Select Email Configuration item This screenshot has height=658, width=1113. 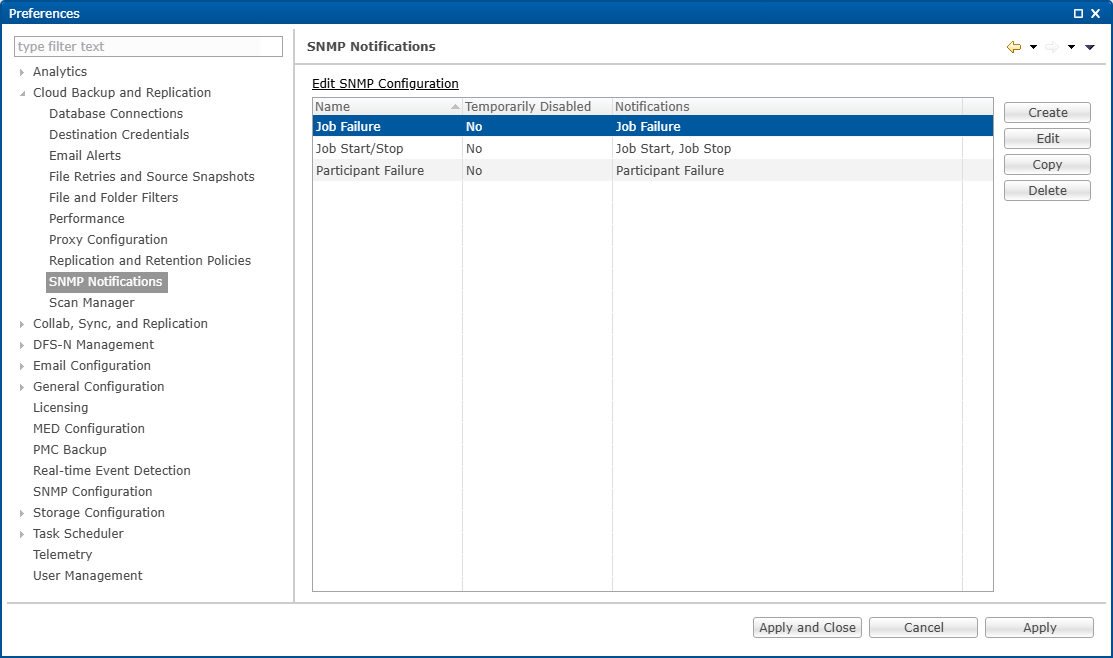click(x=92, y=366)
